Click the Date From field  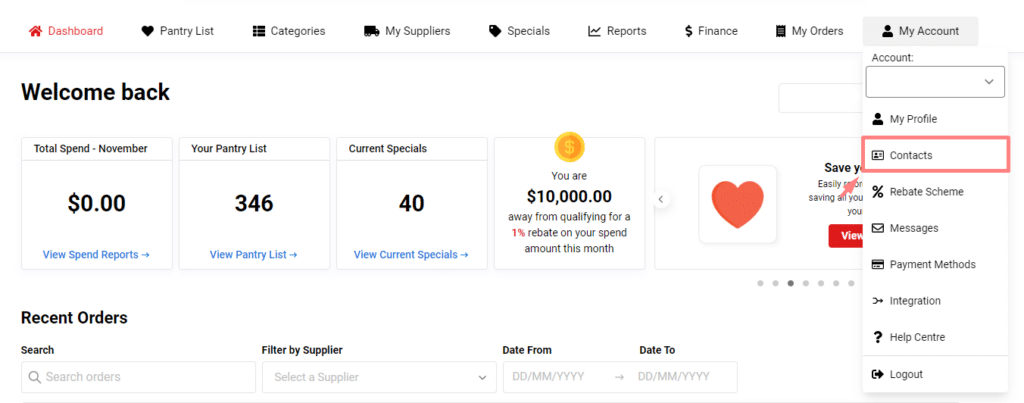pyautogui.click(x=555, y=377)
